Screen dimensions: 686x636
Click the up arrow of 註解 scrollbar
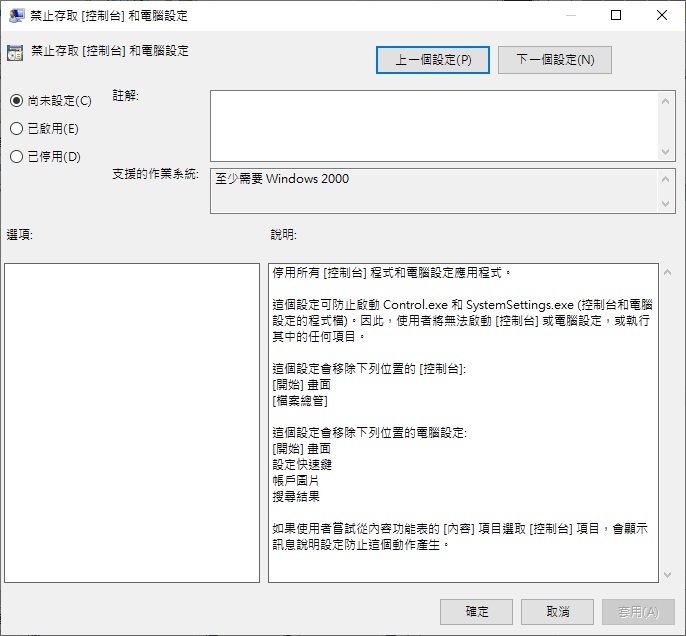tap(665, 101)
